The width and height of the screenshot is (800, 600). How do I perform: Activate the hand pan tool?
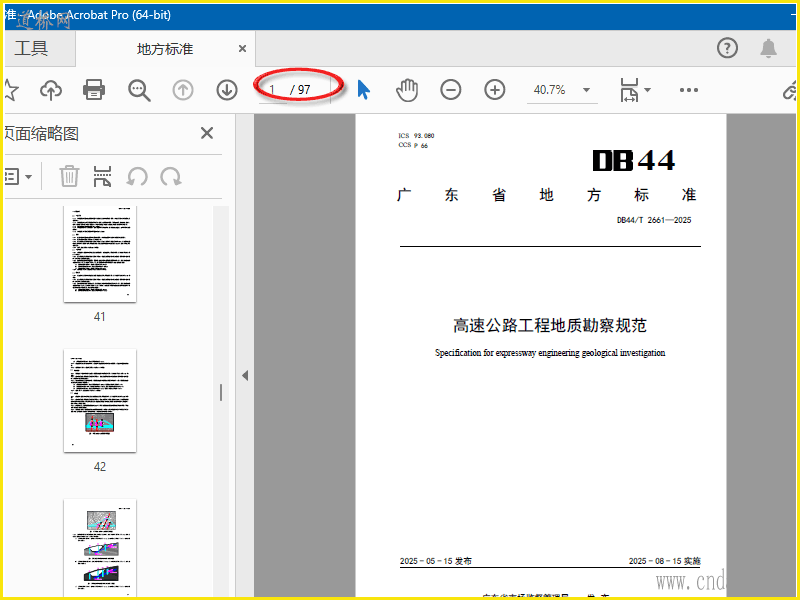pos(407,90)
